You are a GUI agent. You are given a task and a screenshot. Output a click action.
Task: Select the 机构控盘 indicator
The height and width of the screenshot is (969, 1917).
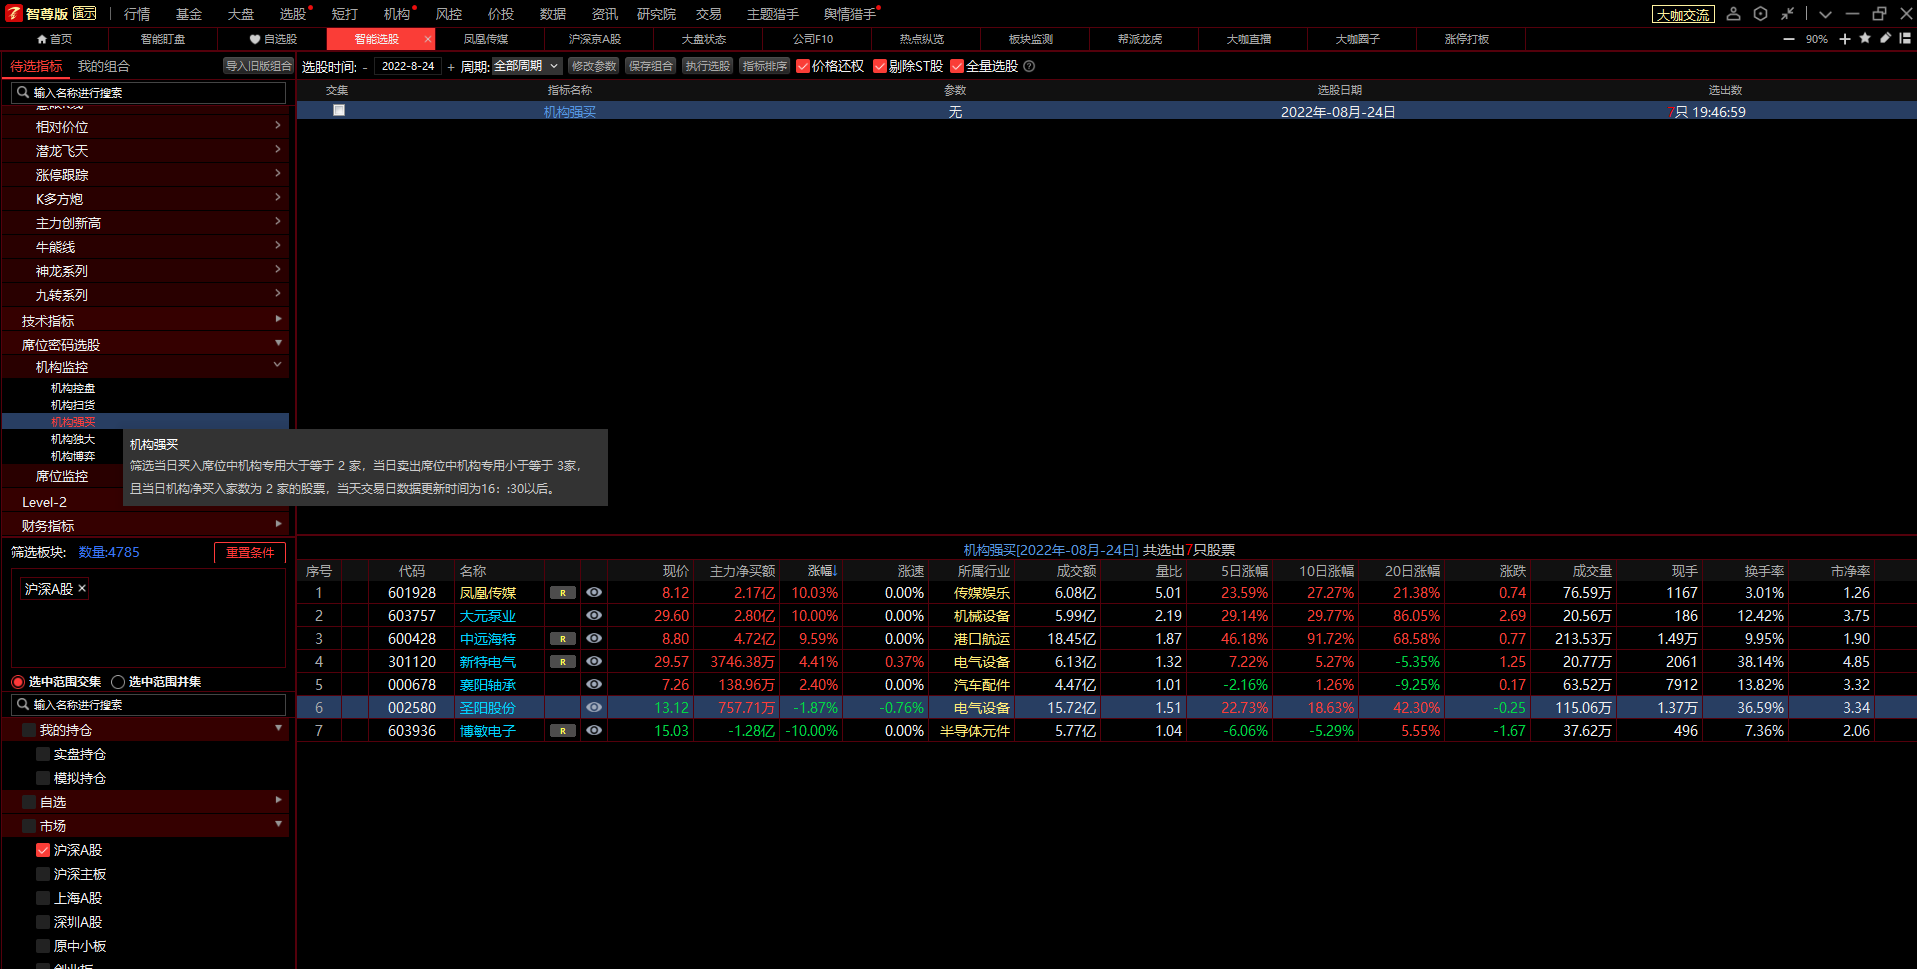pos(73,388)
